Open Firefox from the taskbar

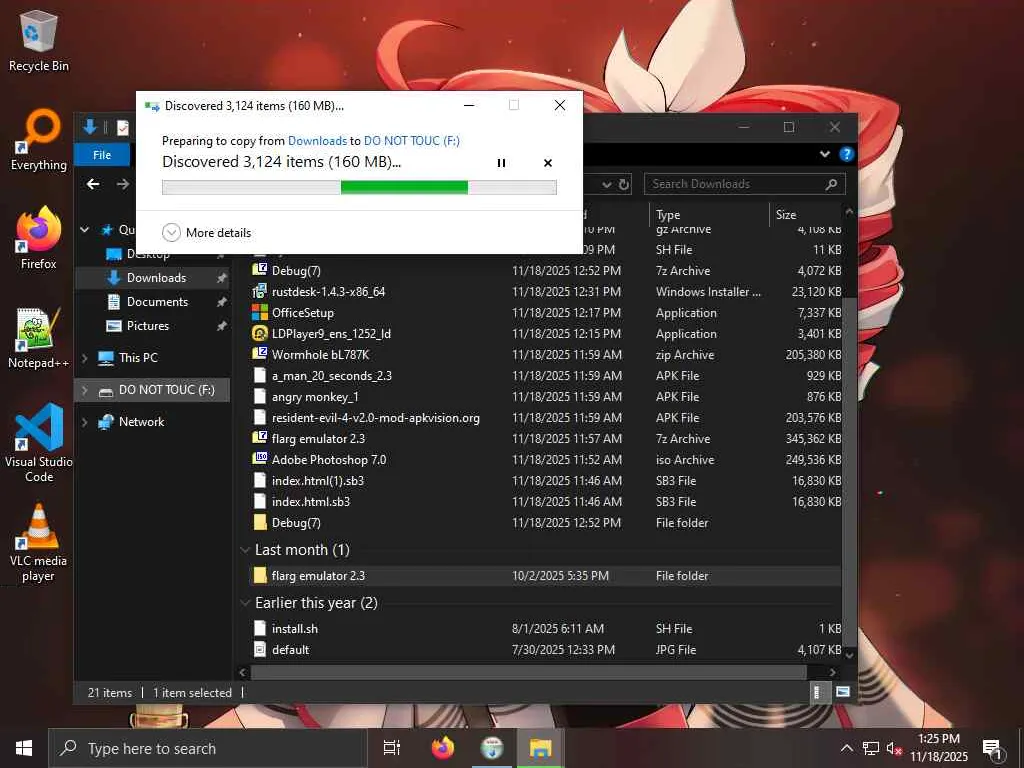click(x=443, y=748)
